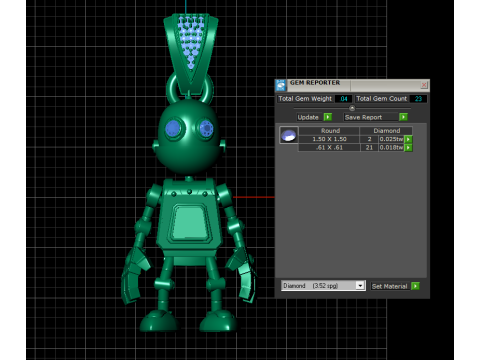The image size is (480, 360).
Task: Click green arrow next to Set Material
Action: [x=415, y=286]
